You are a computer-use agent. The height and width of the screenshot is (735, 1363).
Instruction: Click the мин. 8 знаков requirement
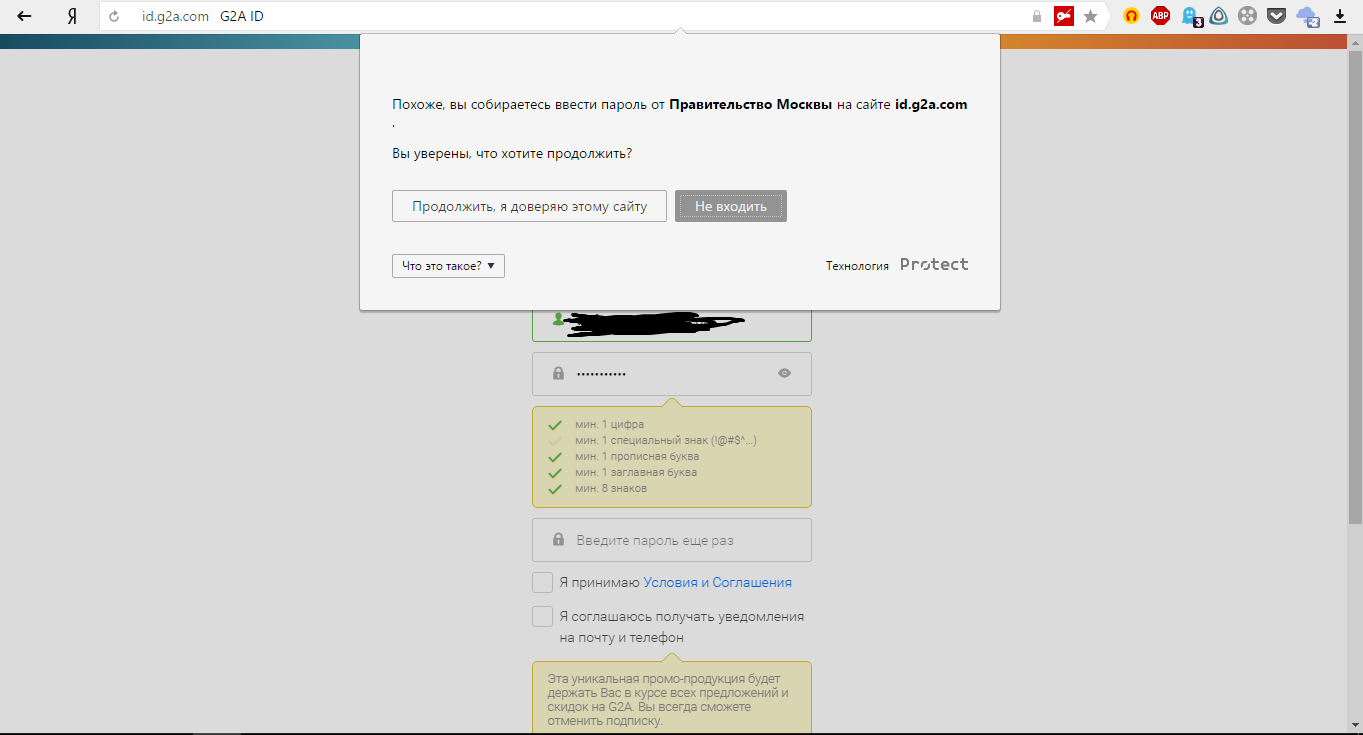coord(611,488)
